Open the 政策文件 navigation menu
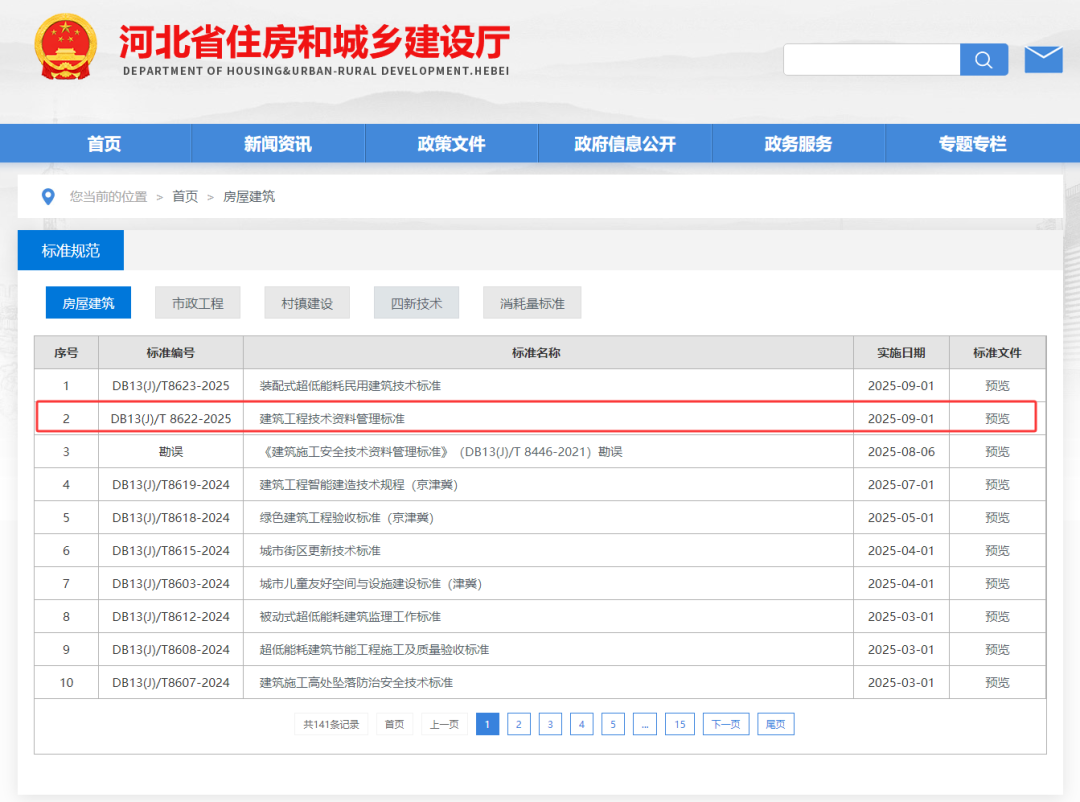Screen dimensions: 1080x802 tap(451, 143)
